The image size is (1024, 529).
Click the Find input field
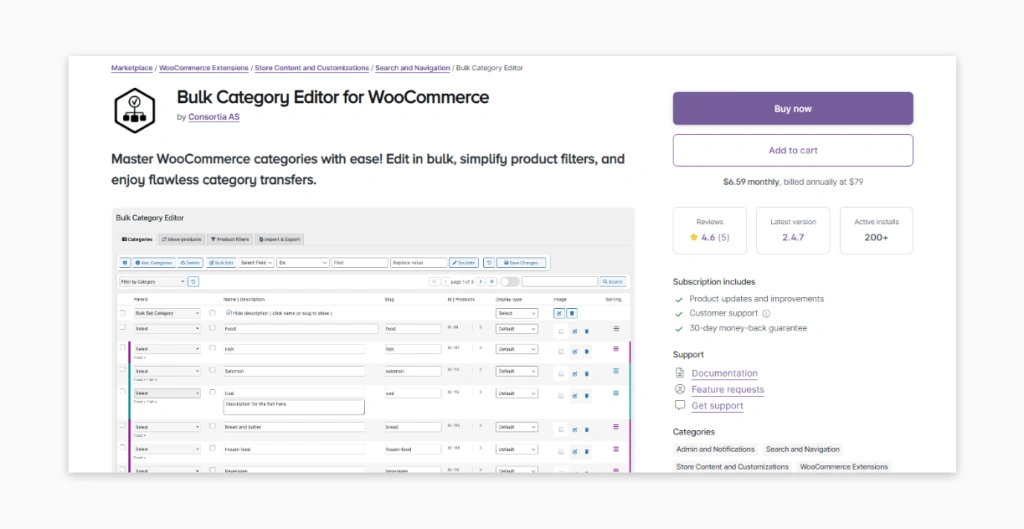360,263
